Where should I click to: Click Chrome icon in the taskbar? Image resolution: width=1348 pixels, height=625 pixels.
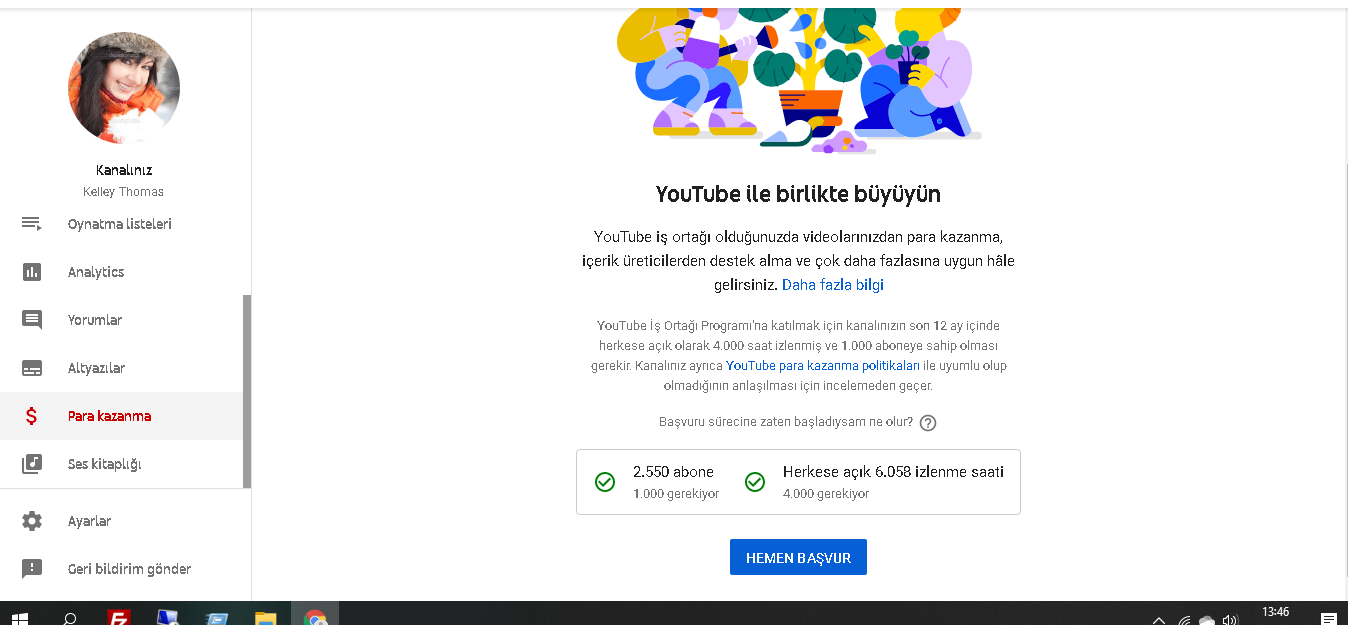pyautogui.click(x=315, y=618)
